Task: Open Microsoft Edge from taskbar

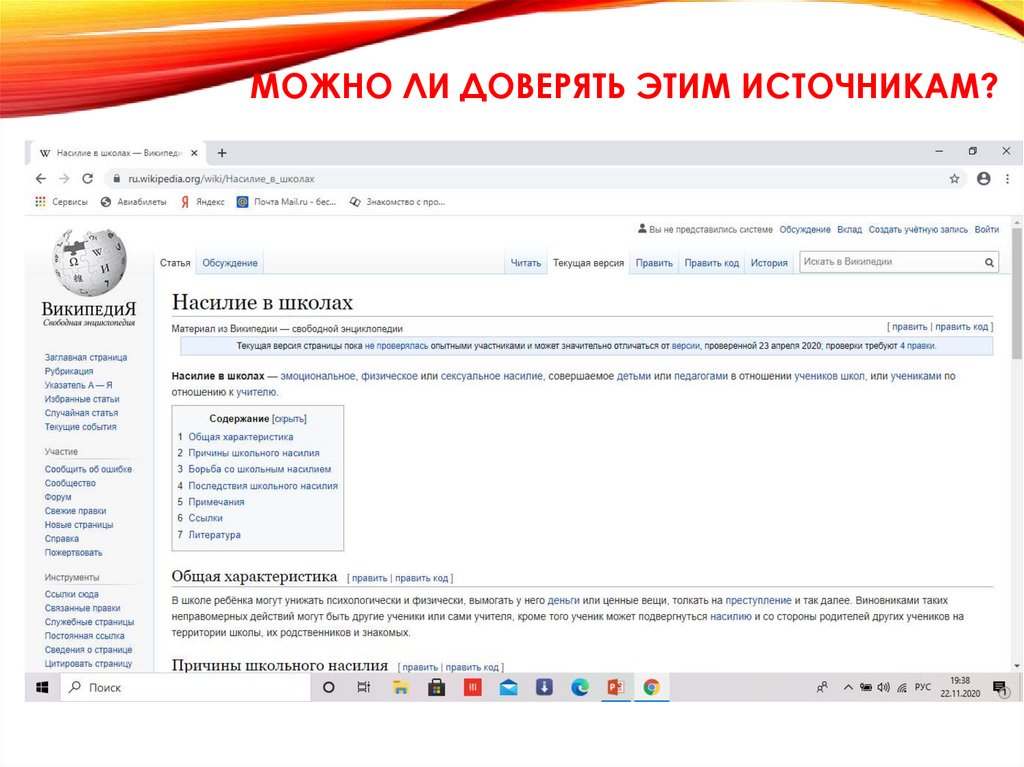Action: (x=580, y=687)
